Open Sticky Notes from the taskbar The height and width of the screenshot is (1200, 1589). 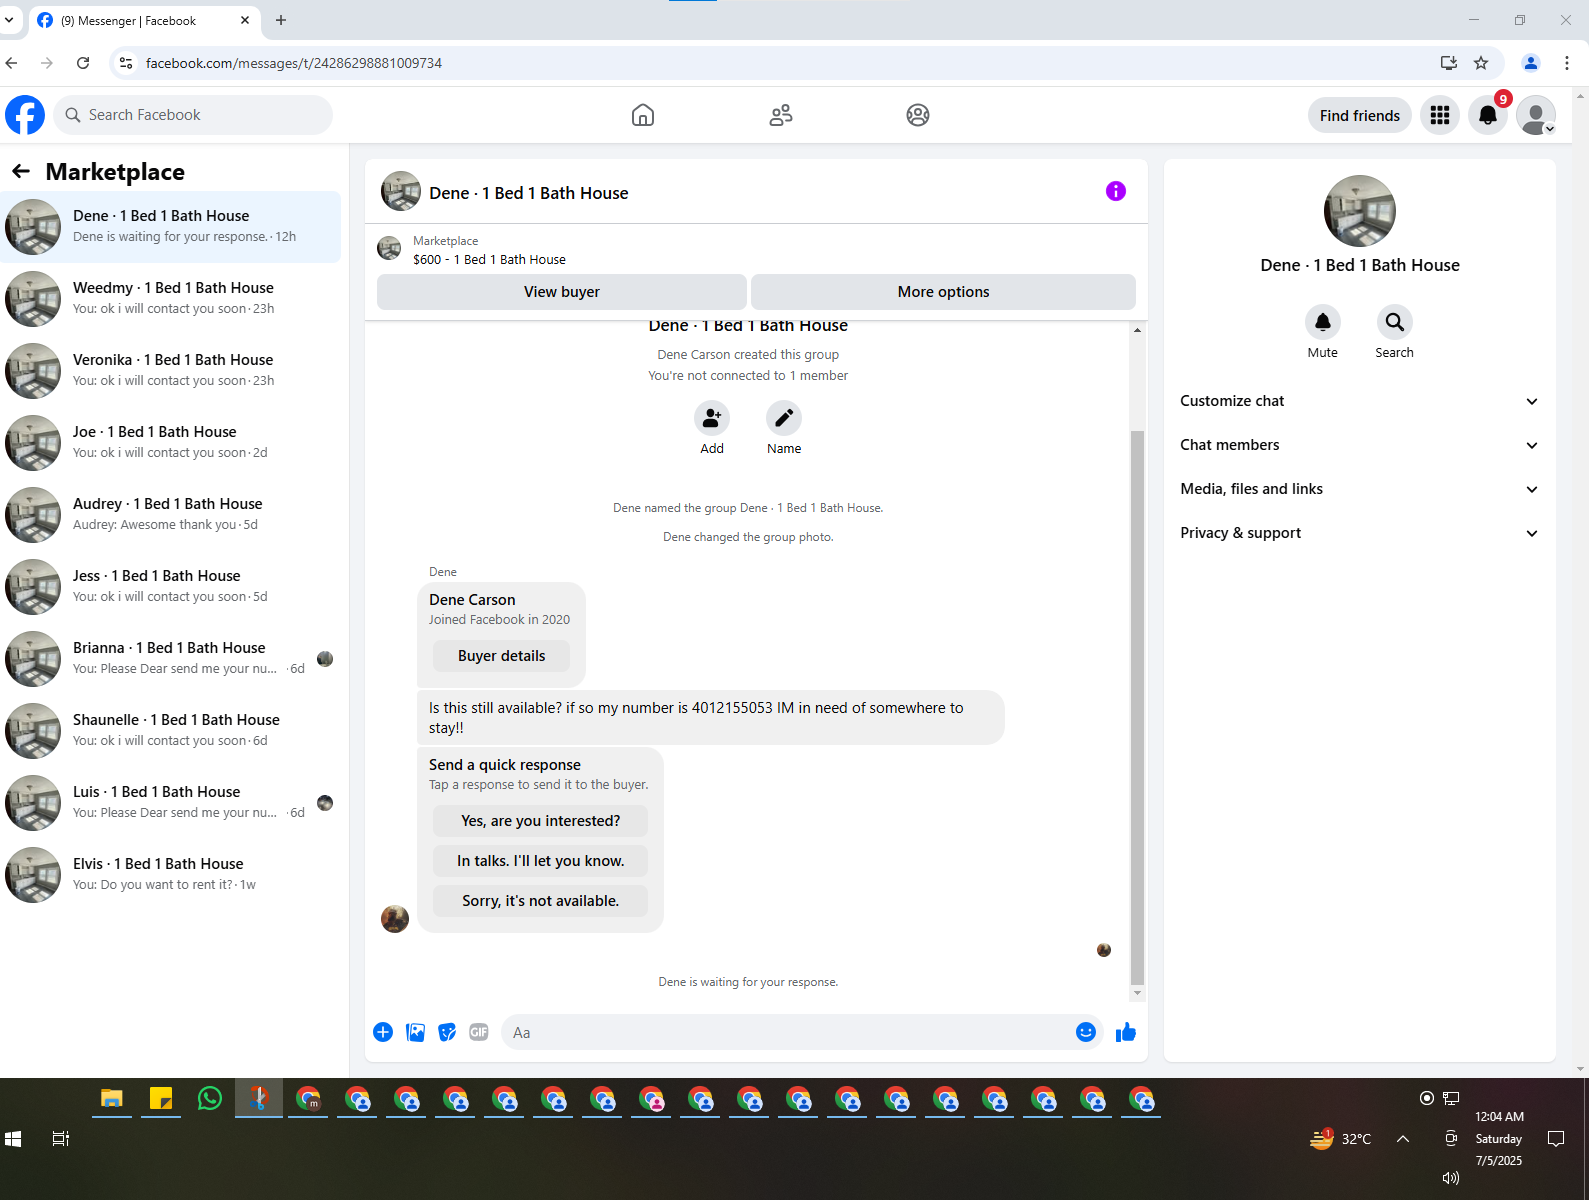point(161,1099)
